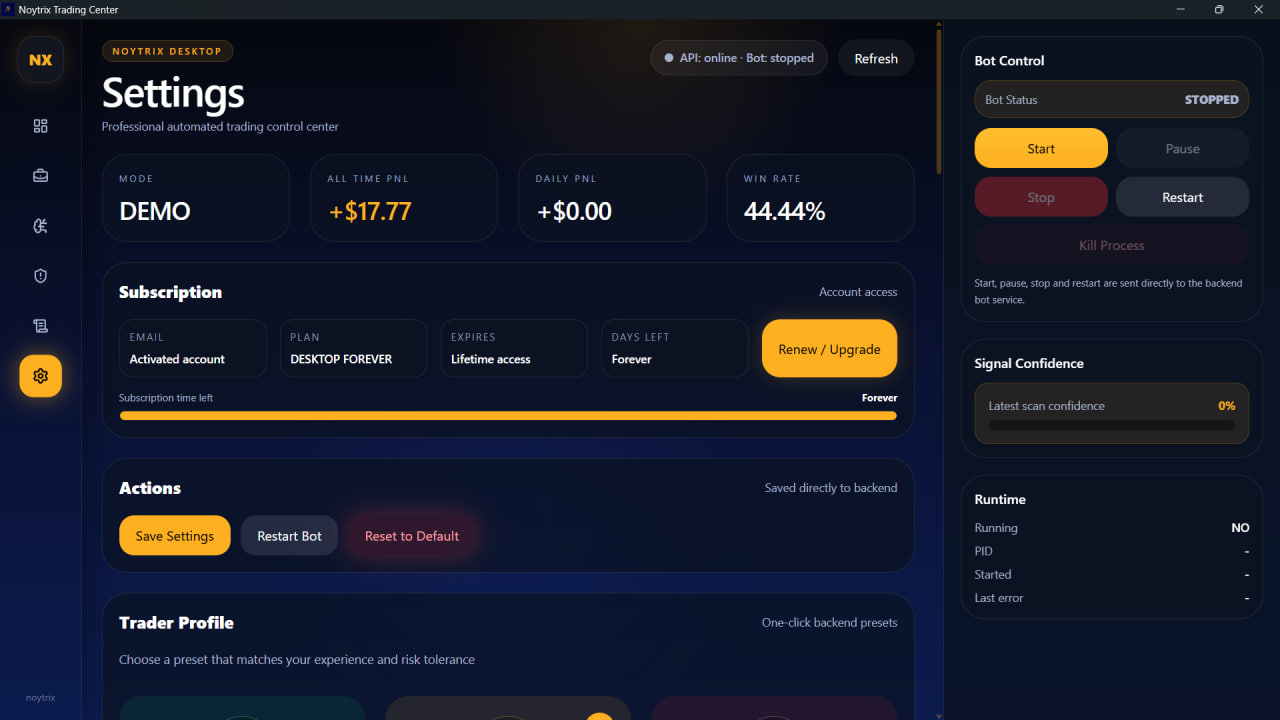
Task: Click Renew / Upgrade button
Action: click(x=829, y=349)
